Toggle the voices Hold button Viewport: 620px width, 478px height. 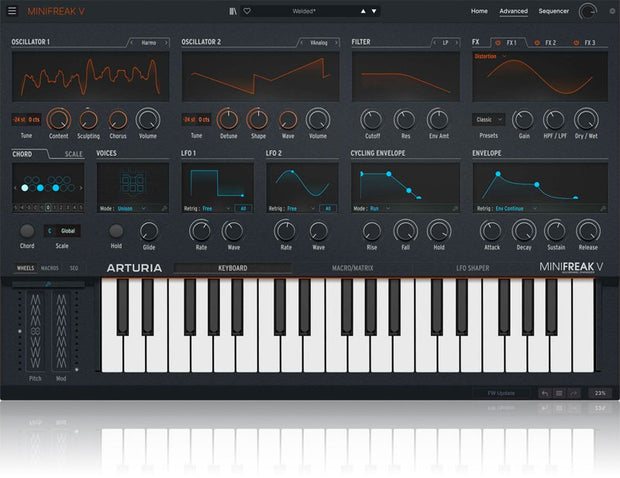[x=116, y=231]
